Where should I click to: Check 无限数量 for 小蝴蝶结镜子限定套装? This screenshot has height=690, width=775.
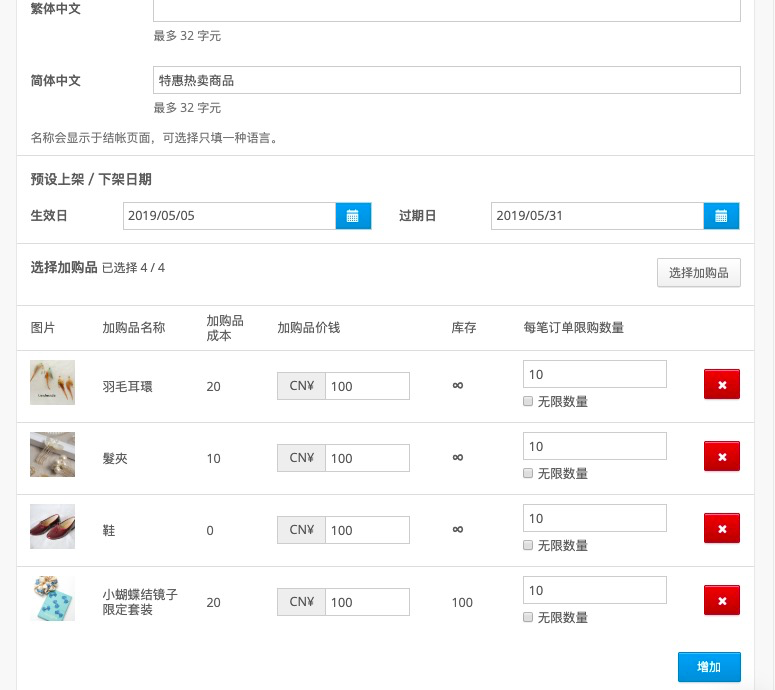click(528, 617)
